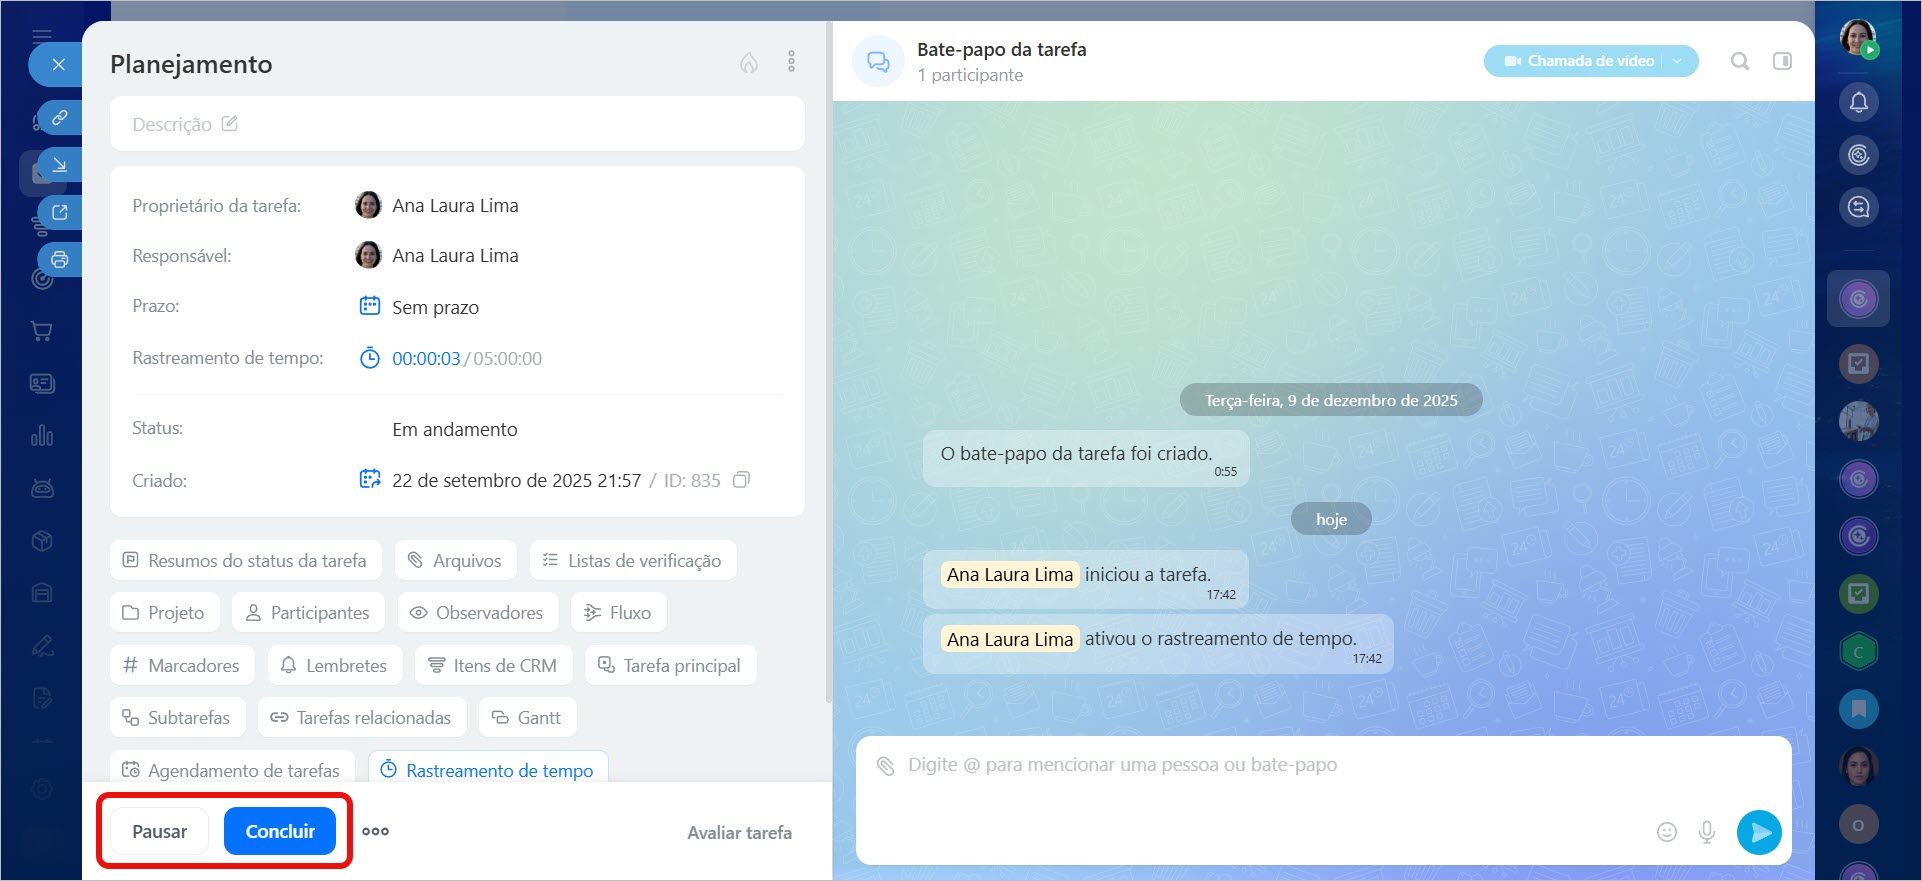Open the notifications bell
This screenshot has height=881, width=1922.
(x=1858, y=102)
